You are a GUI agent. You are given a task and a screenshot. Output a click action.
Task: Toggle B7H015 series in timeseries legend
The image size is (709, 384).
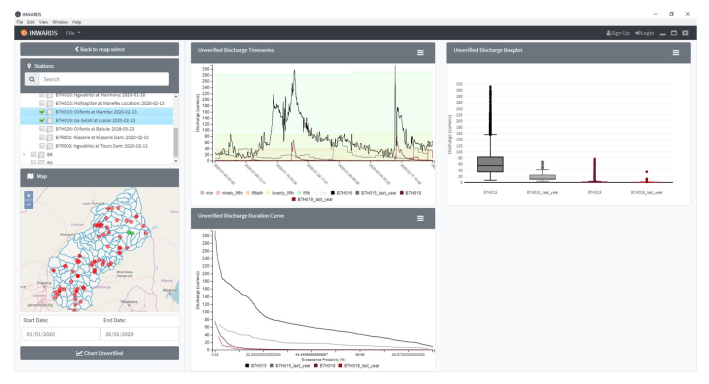(x=341, y=193)
